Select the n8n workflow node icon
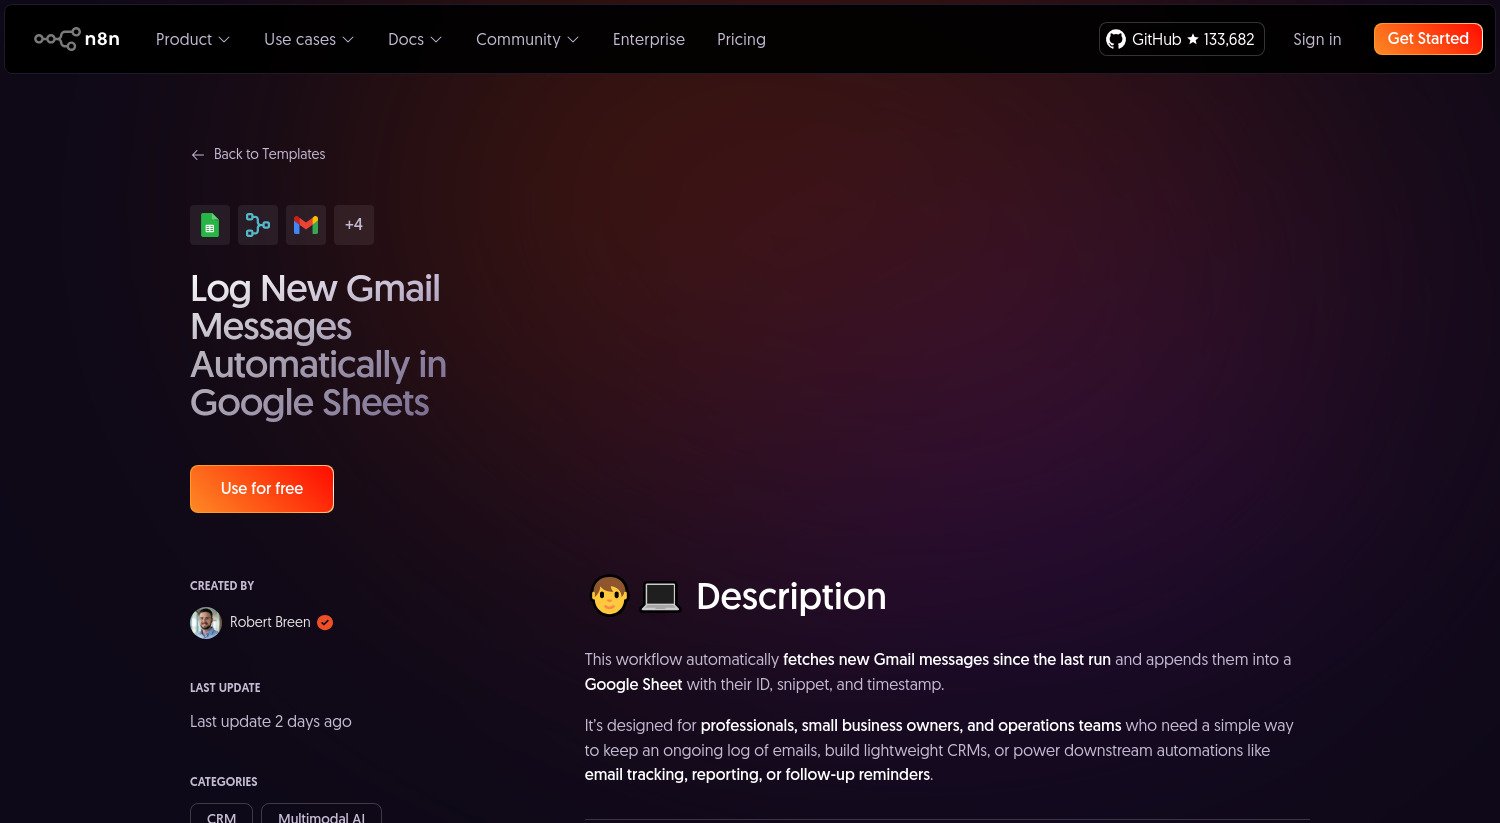Viewport: 1500px width, 823px height. click(258, 225)
